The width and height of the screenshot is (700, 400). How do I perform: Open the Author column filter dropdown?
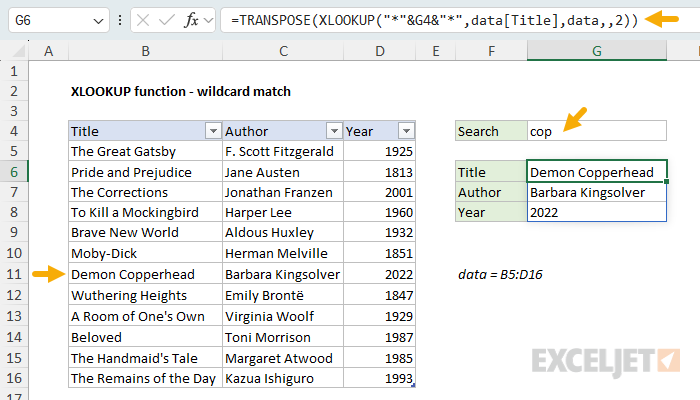(334, 131)
